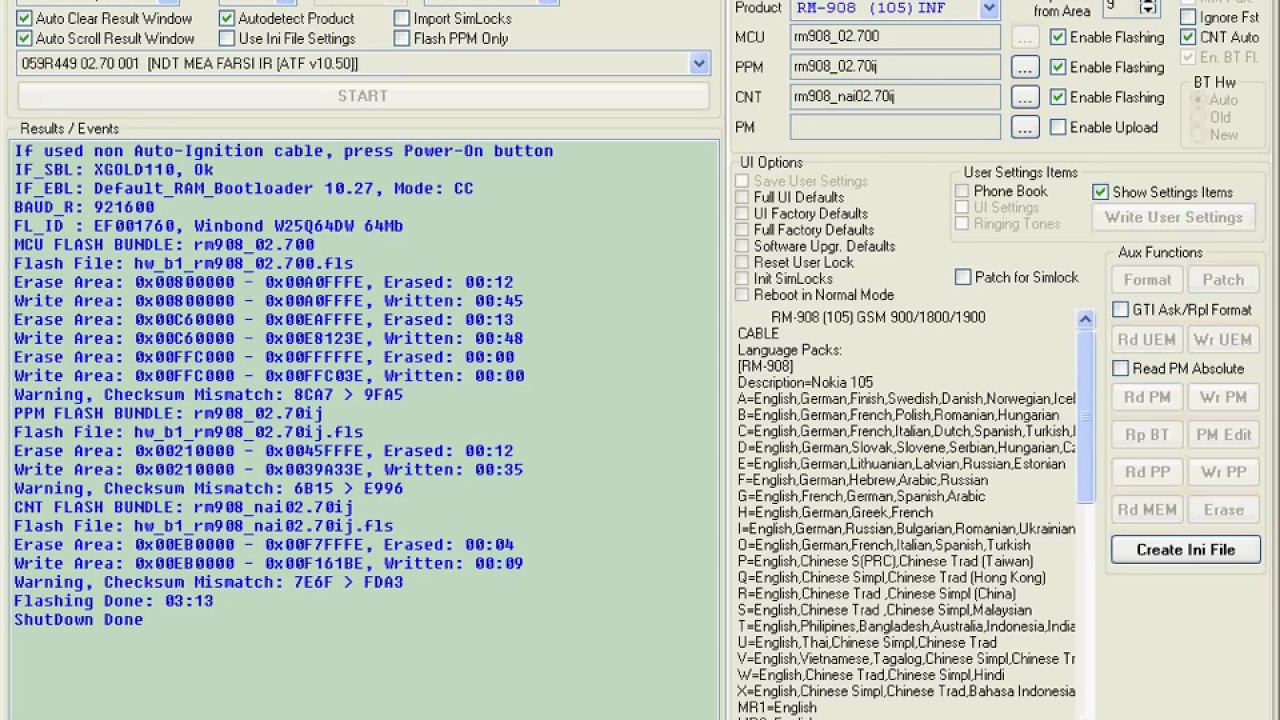Click the Format aux function button
Screen dimensions: 1280x720
1147,280
